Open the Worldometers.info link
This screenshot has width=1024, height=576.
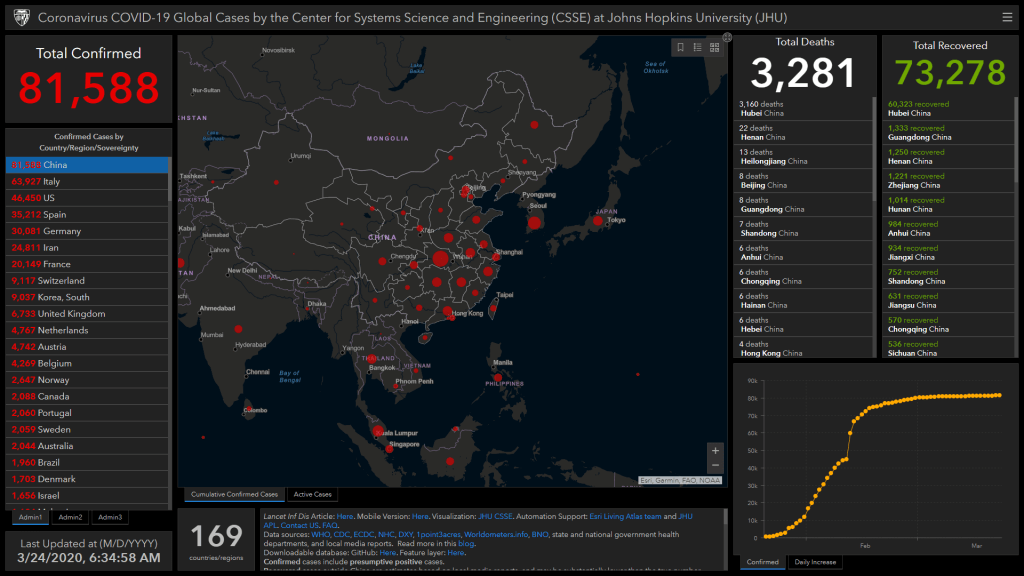click(496, 534)
